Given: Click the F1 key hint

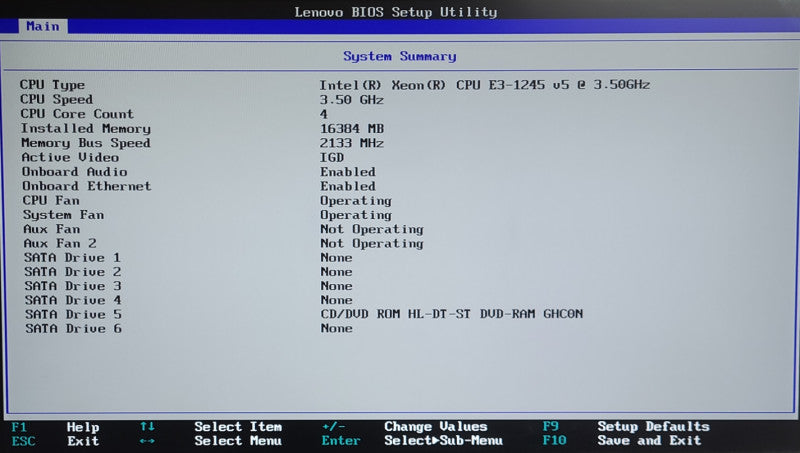Looking at the screenshot, I should 19,427.
